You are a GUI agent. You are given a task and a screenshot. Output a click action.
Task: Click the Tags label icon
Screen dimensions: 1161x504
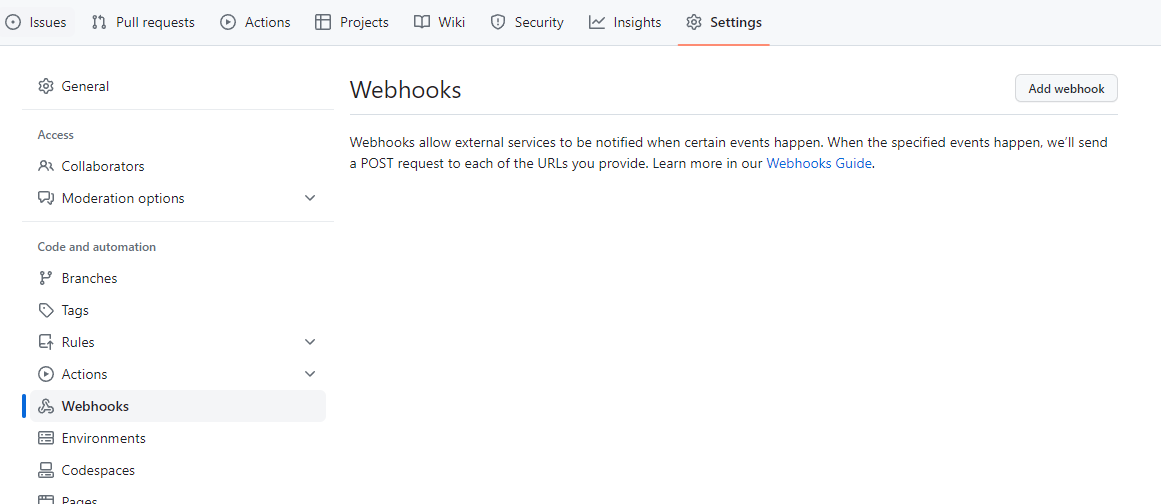click(46, 310)
